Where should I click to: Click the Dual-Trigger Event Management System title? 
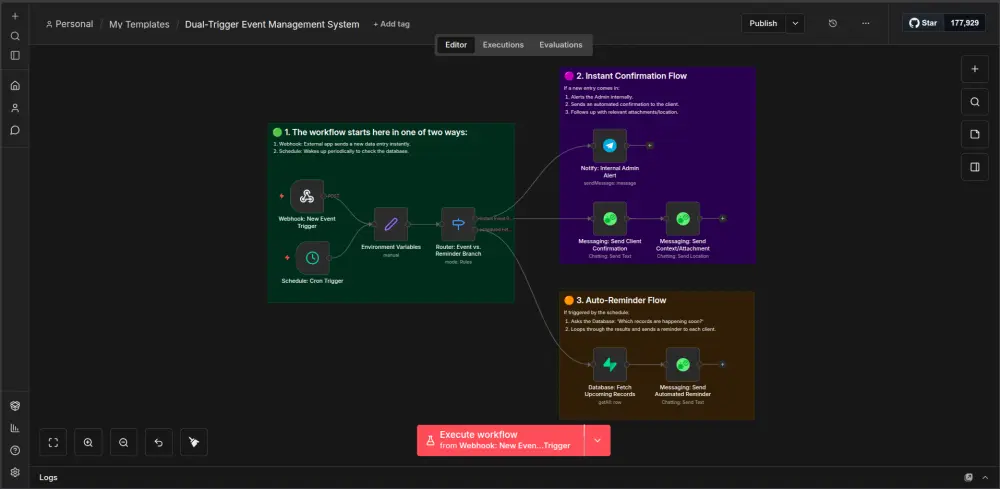pos(272,24)
